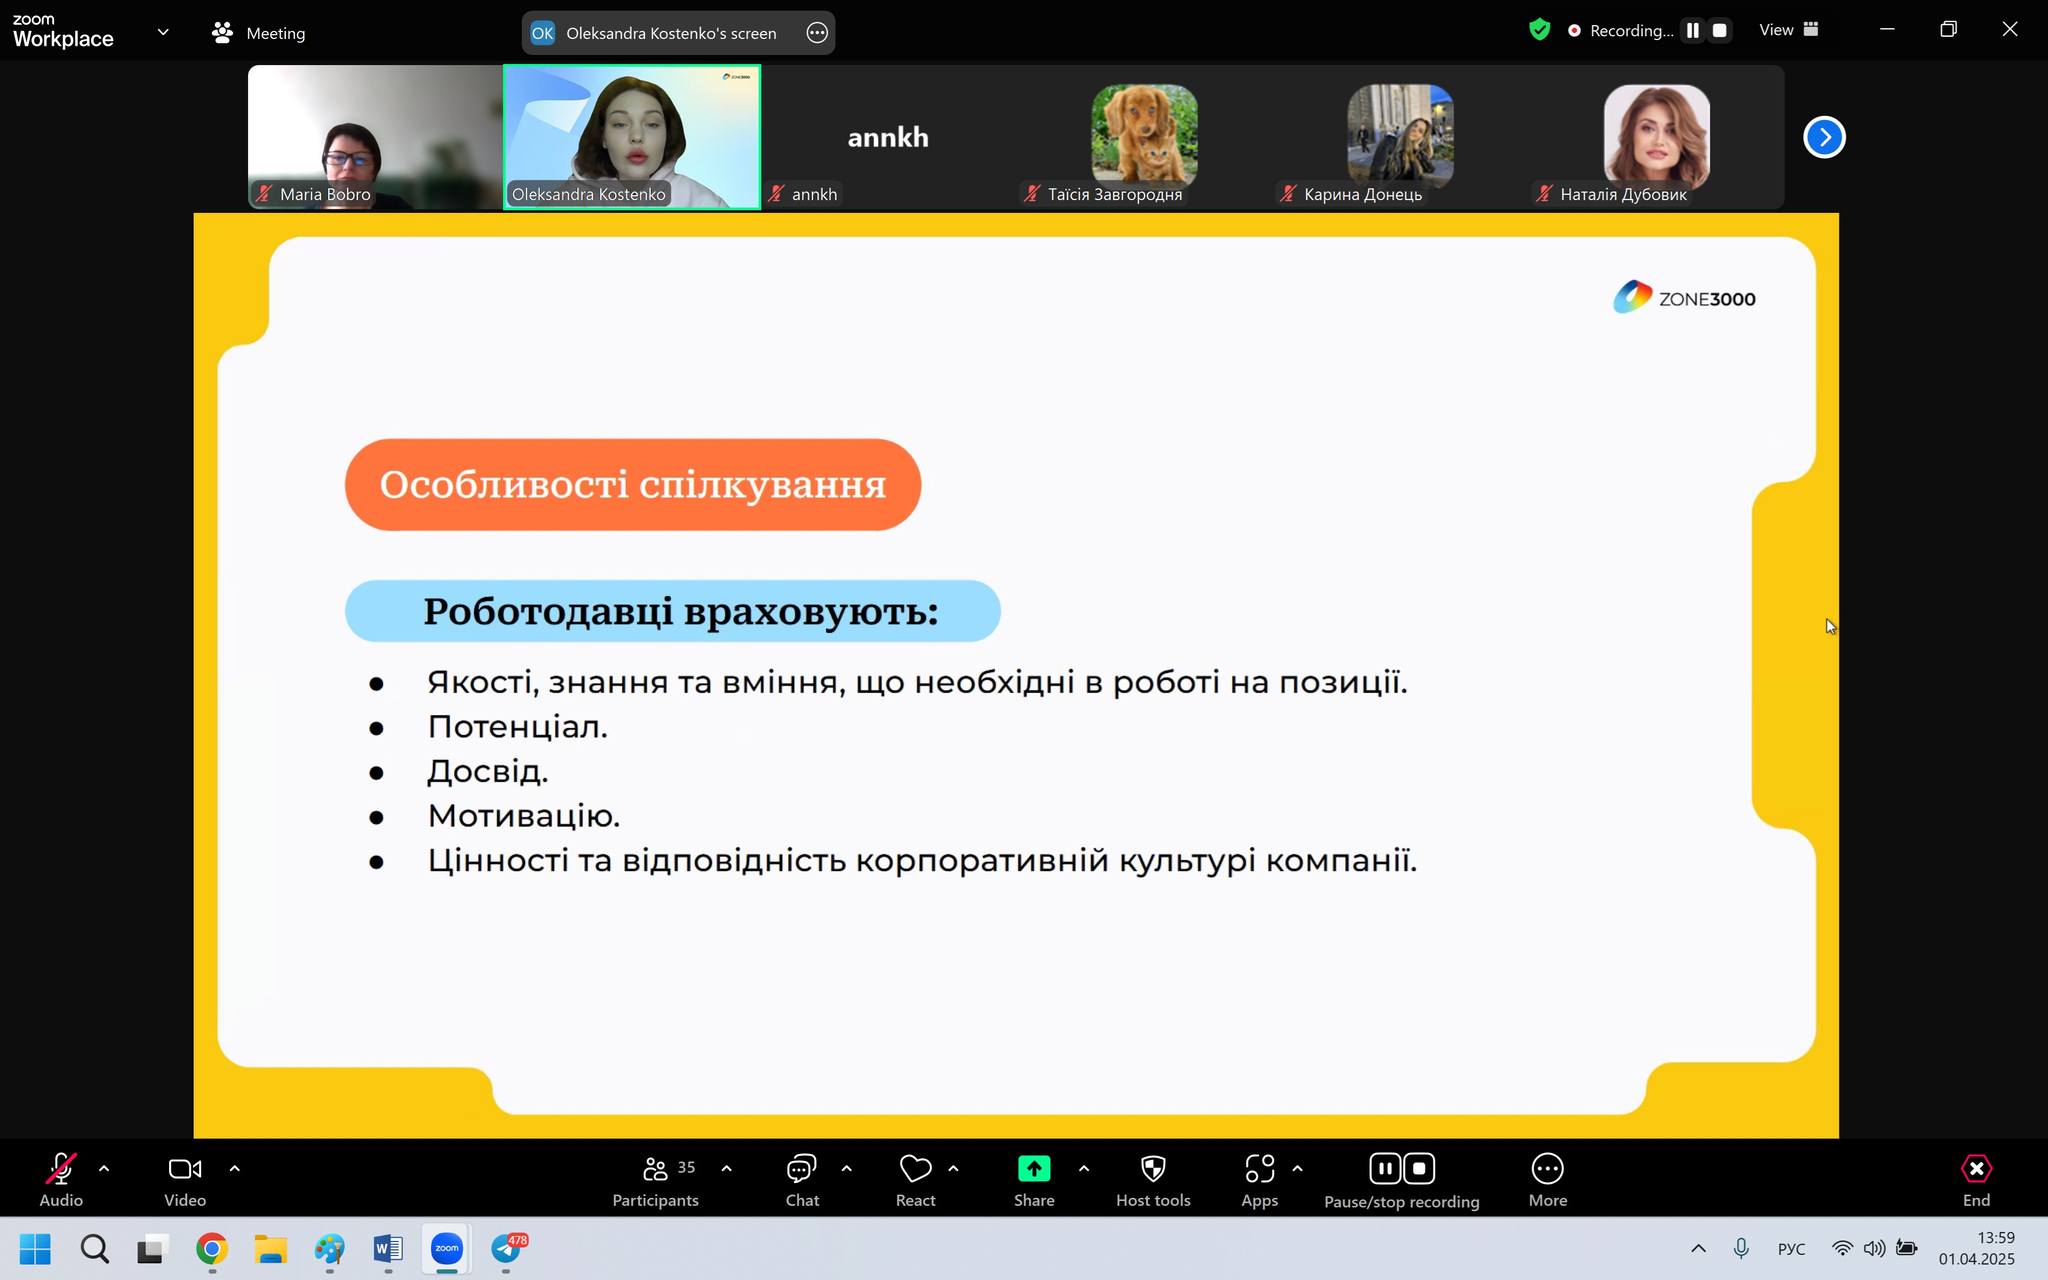This screenshot has height=1280, width=2048.
Task: Expand chevron next to Zoom Workplace logo
Action: (x=163, y=32)
